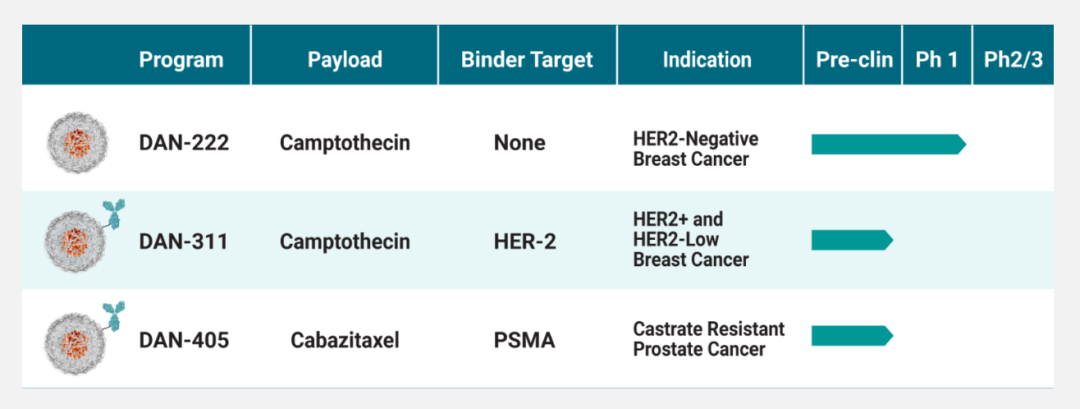Select the Pre-clin phase header
This screenshot has width=1080, height=409.
(x=854, y=60)
